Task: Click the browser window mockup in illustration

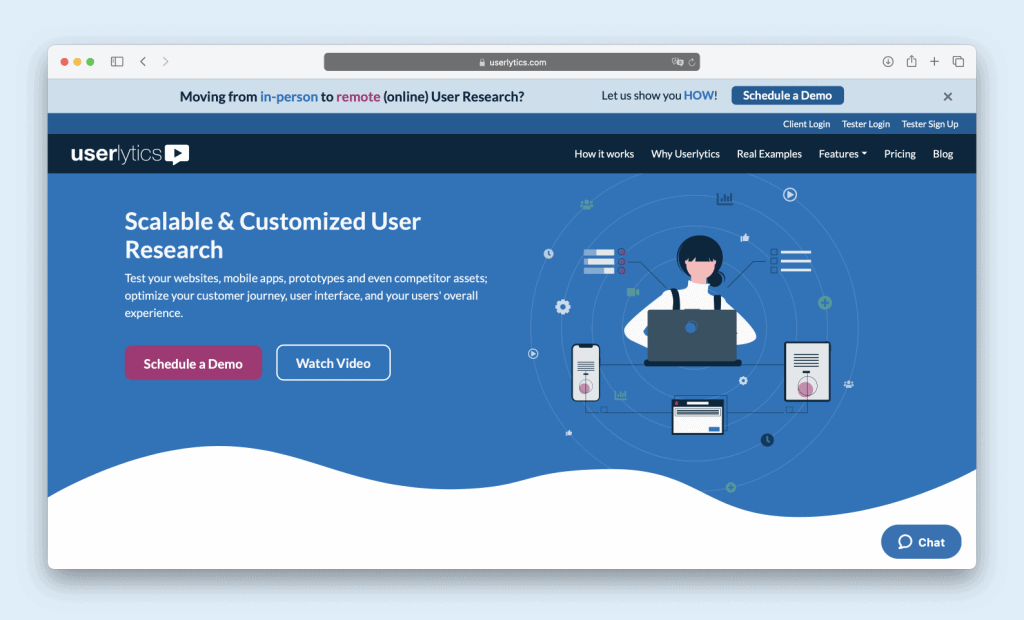Action: pos(698,417)
